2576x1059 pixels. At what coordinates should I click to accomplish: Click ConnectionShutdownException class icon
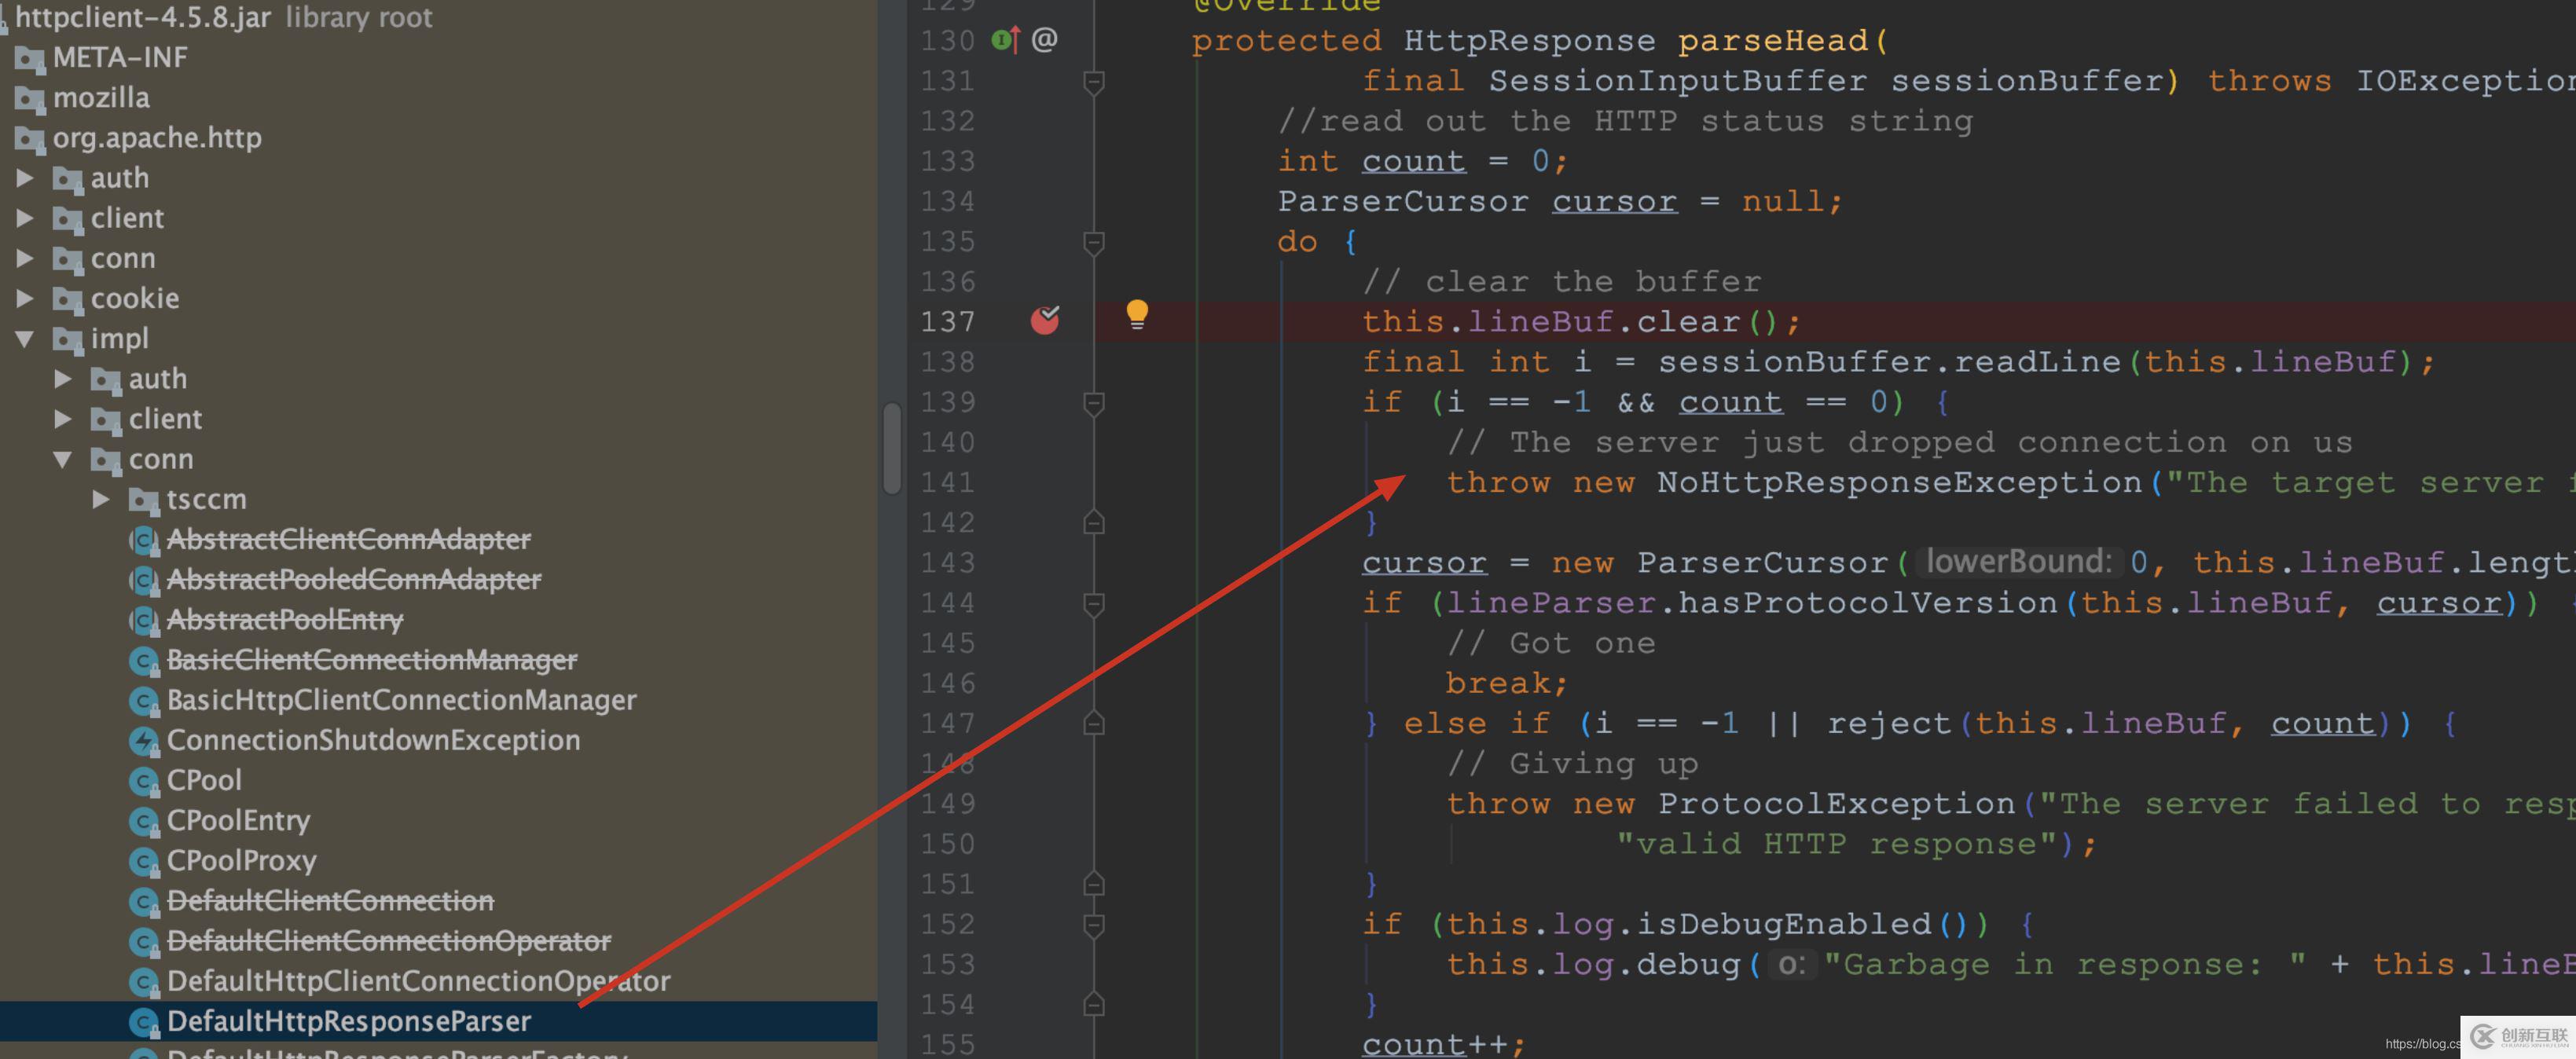[144, 741]
